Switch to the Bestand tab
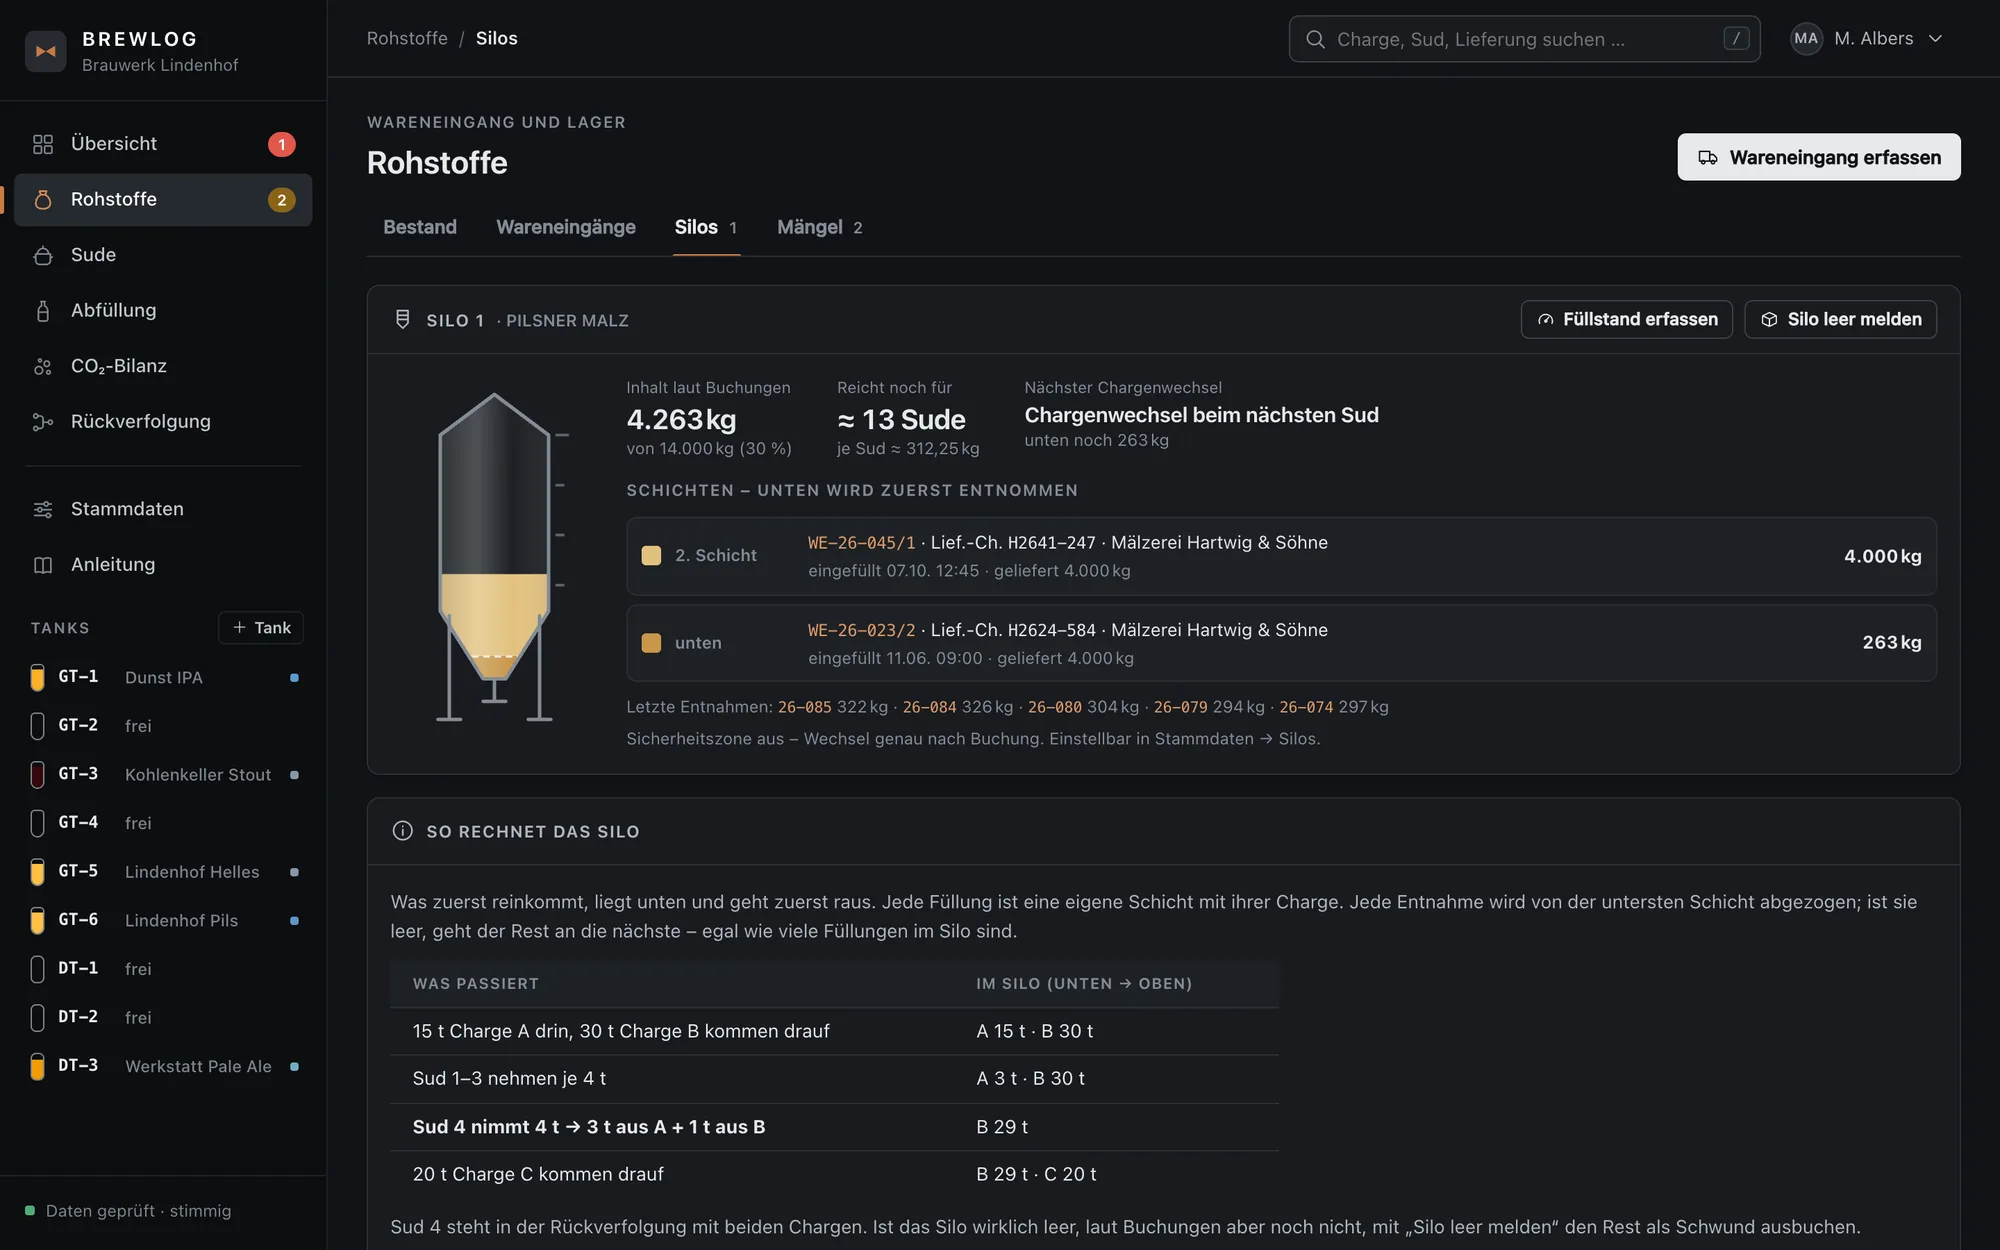 click(420, 227)
